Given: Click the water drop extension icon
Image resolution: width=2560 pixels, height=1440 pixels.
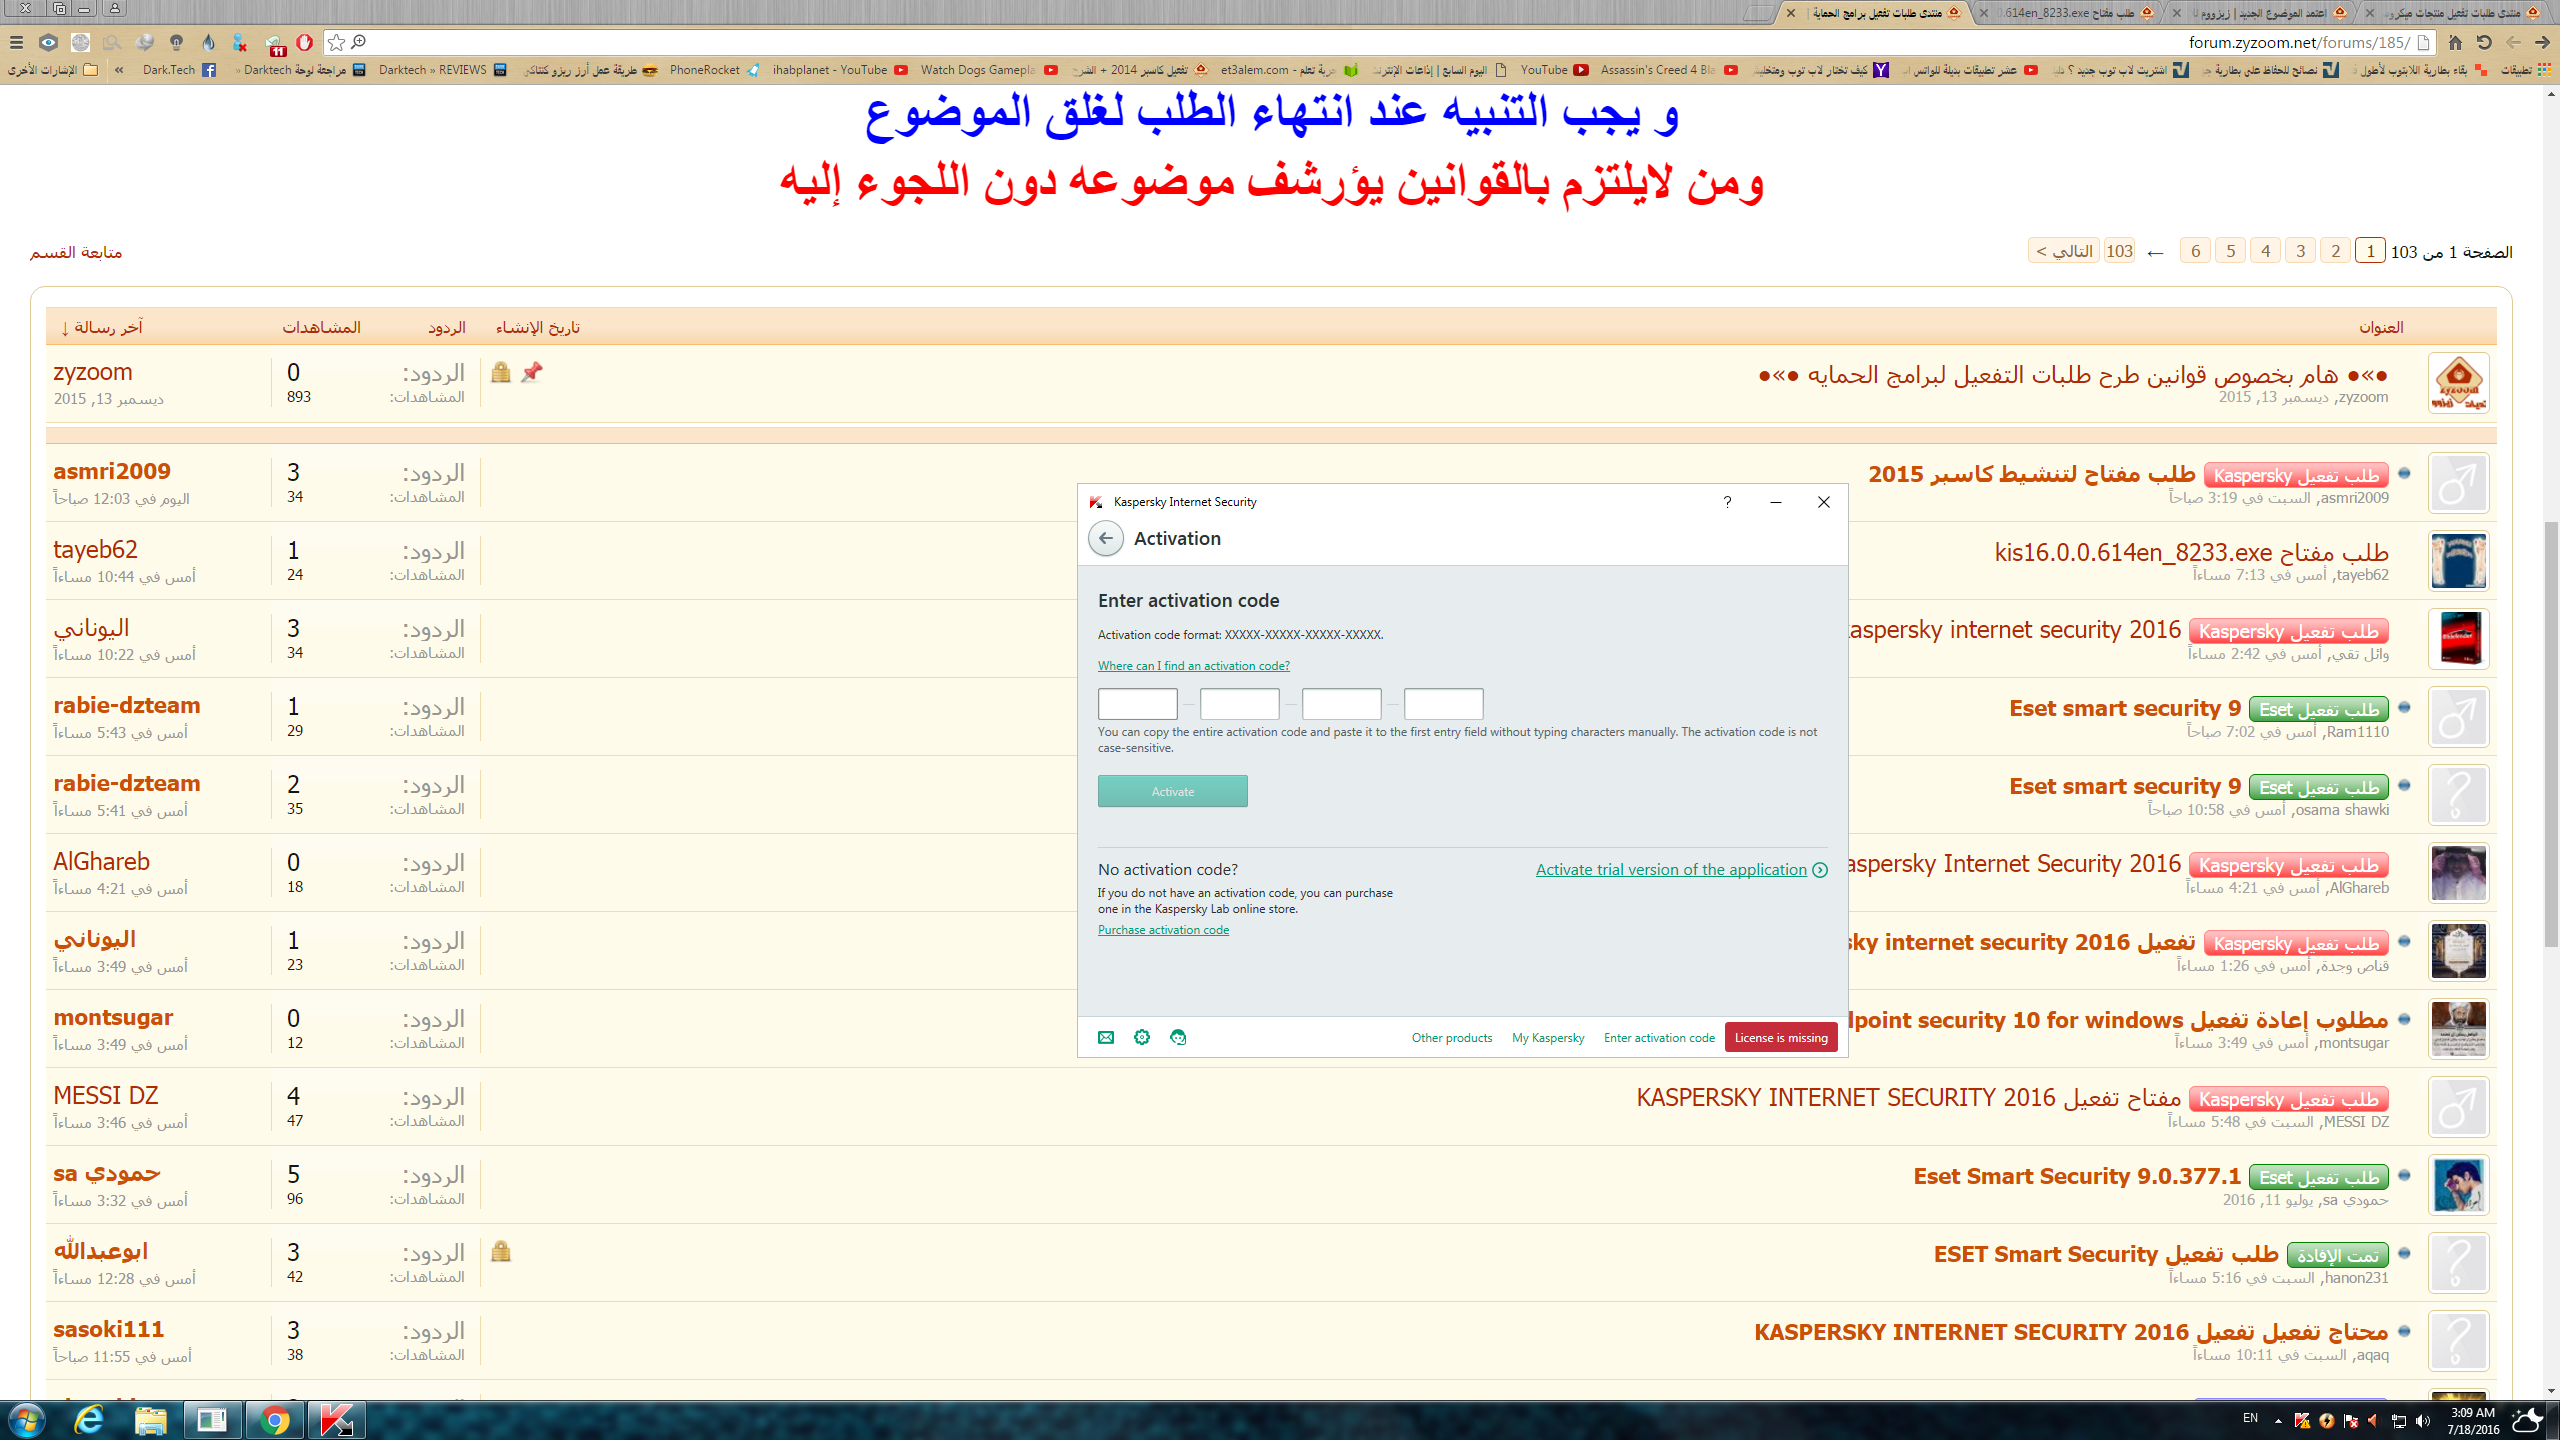Looking at the screenshot, I should click(x=208, y=42).
